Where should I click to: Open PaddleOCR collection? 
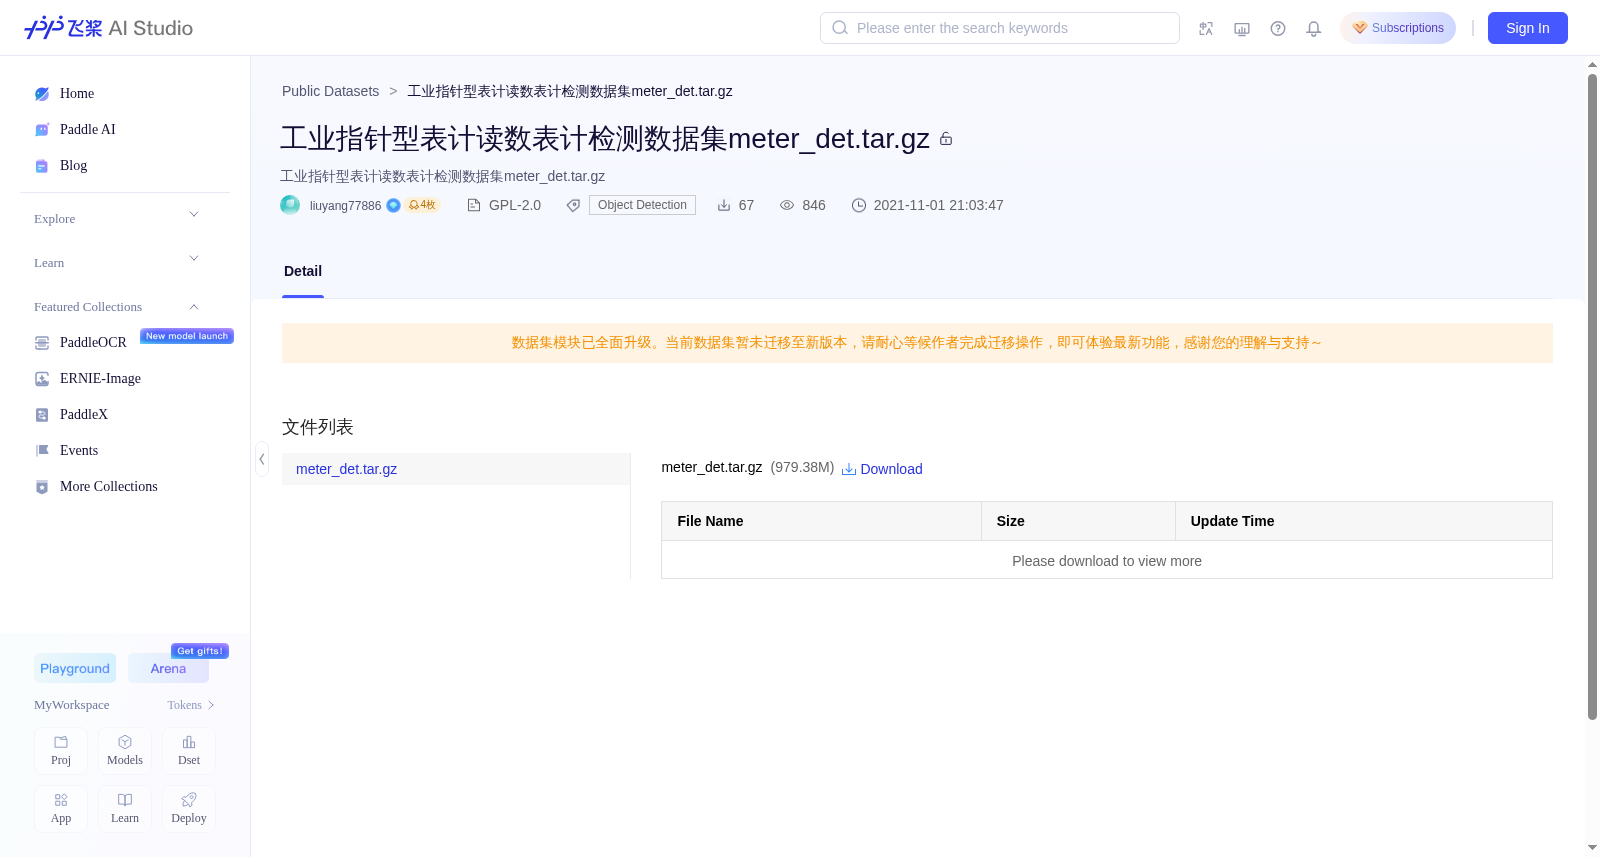coord(93,343)
